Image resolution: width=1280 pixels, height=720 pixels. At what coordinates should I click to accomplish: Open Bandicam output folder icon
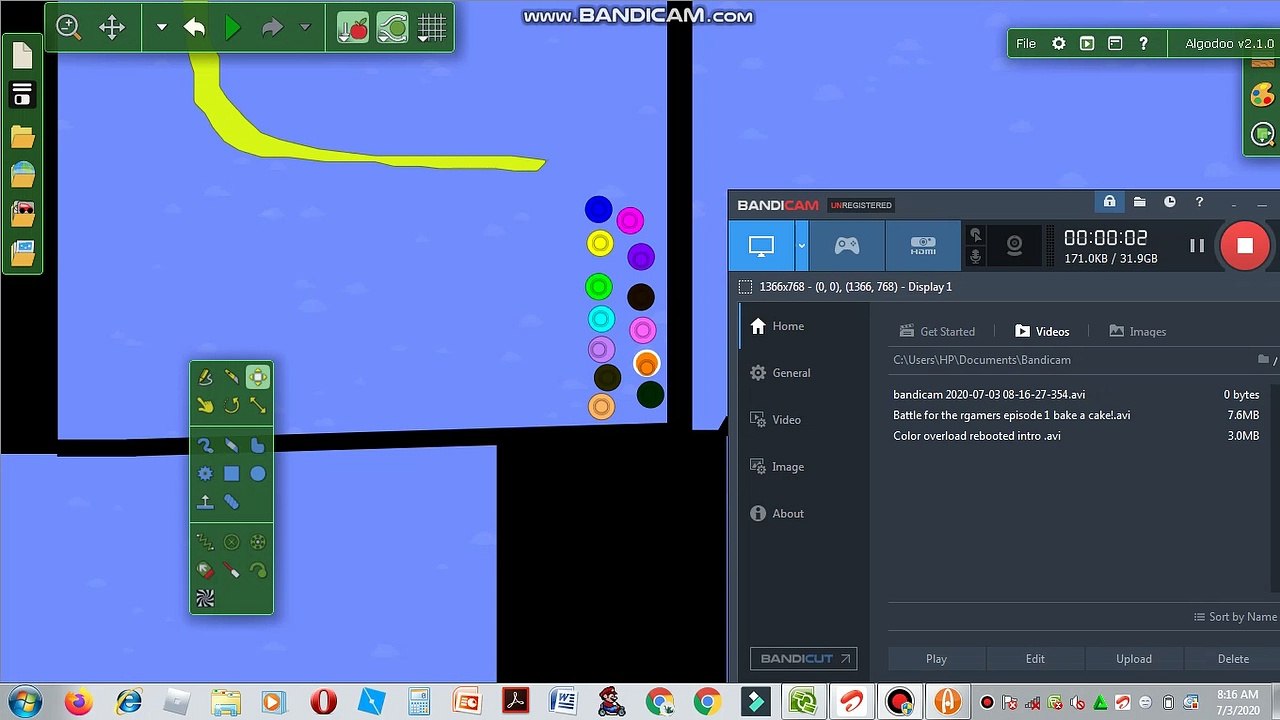(1139, 202)
